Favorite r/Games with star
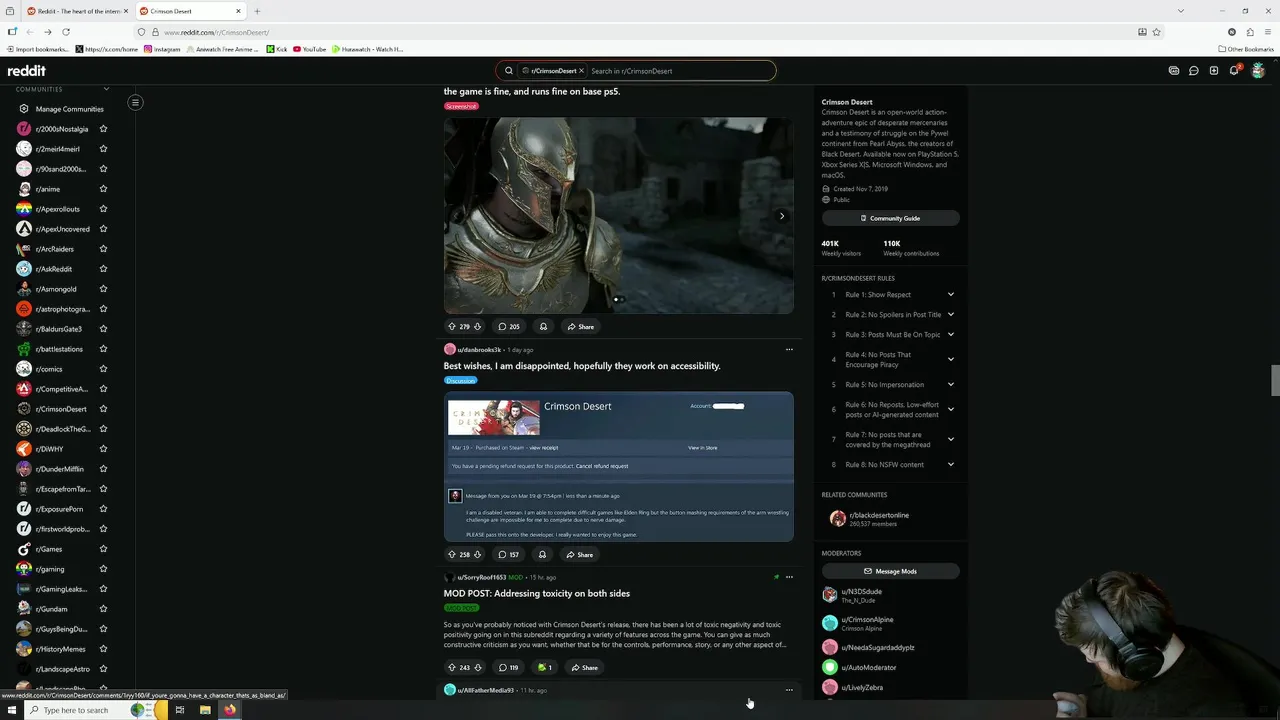 point(103,549)
